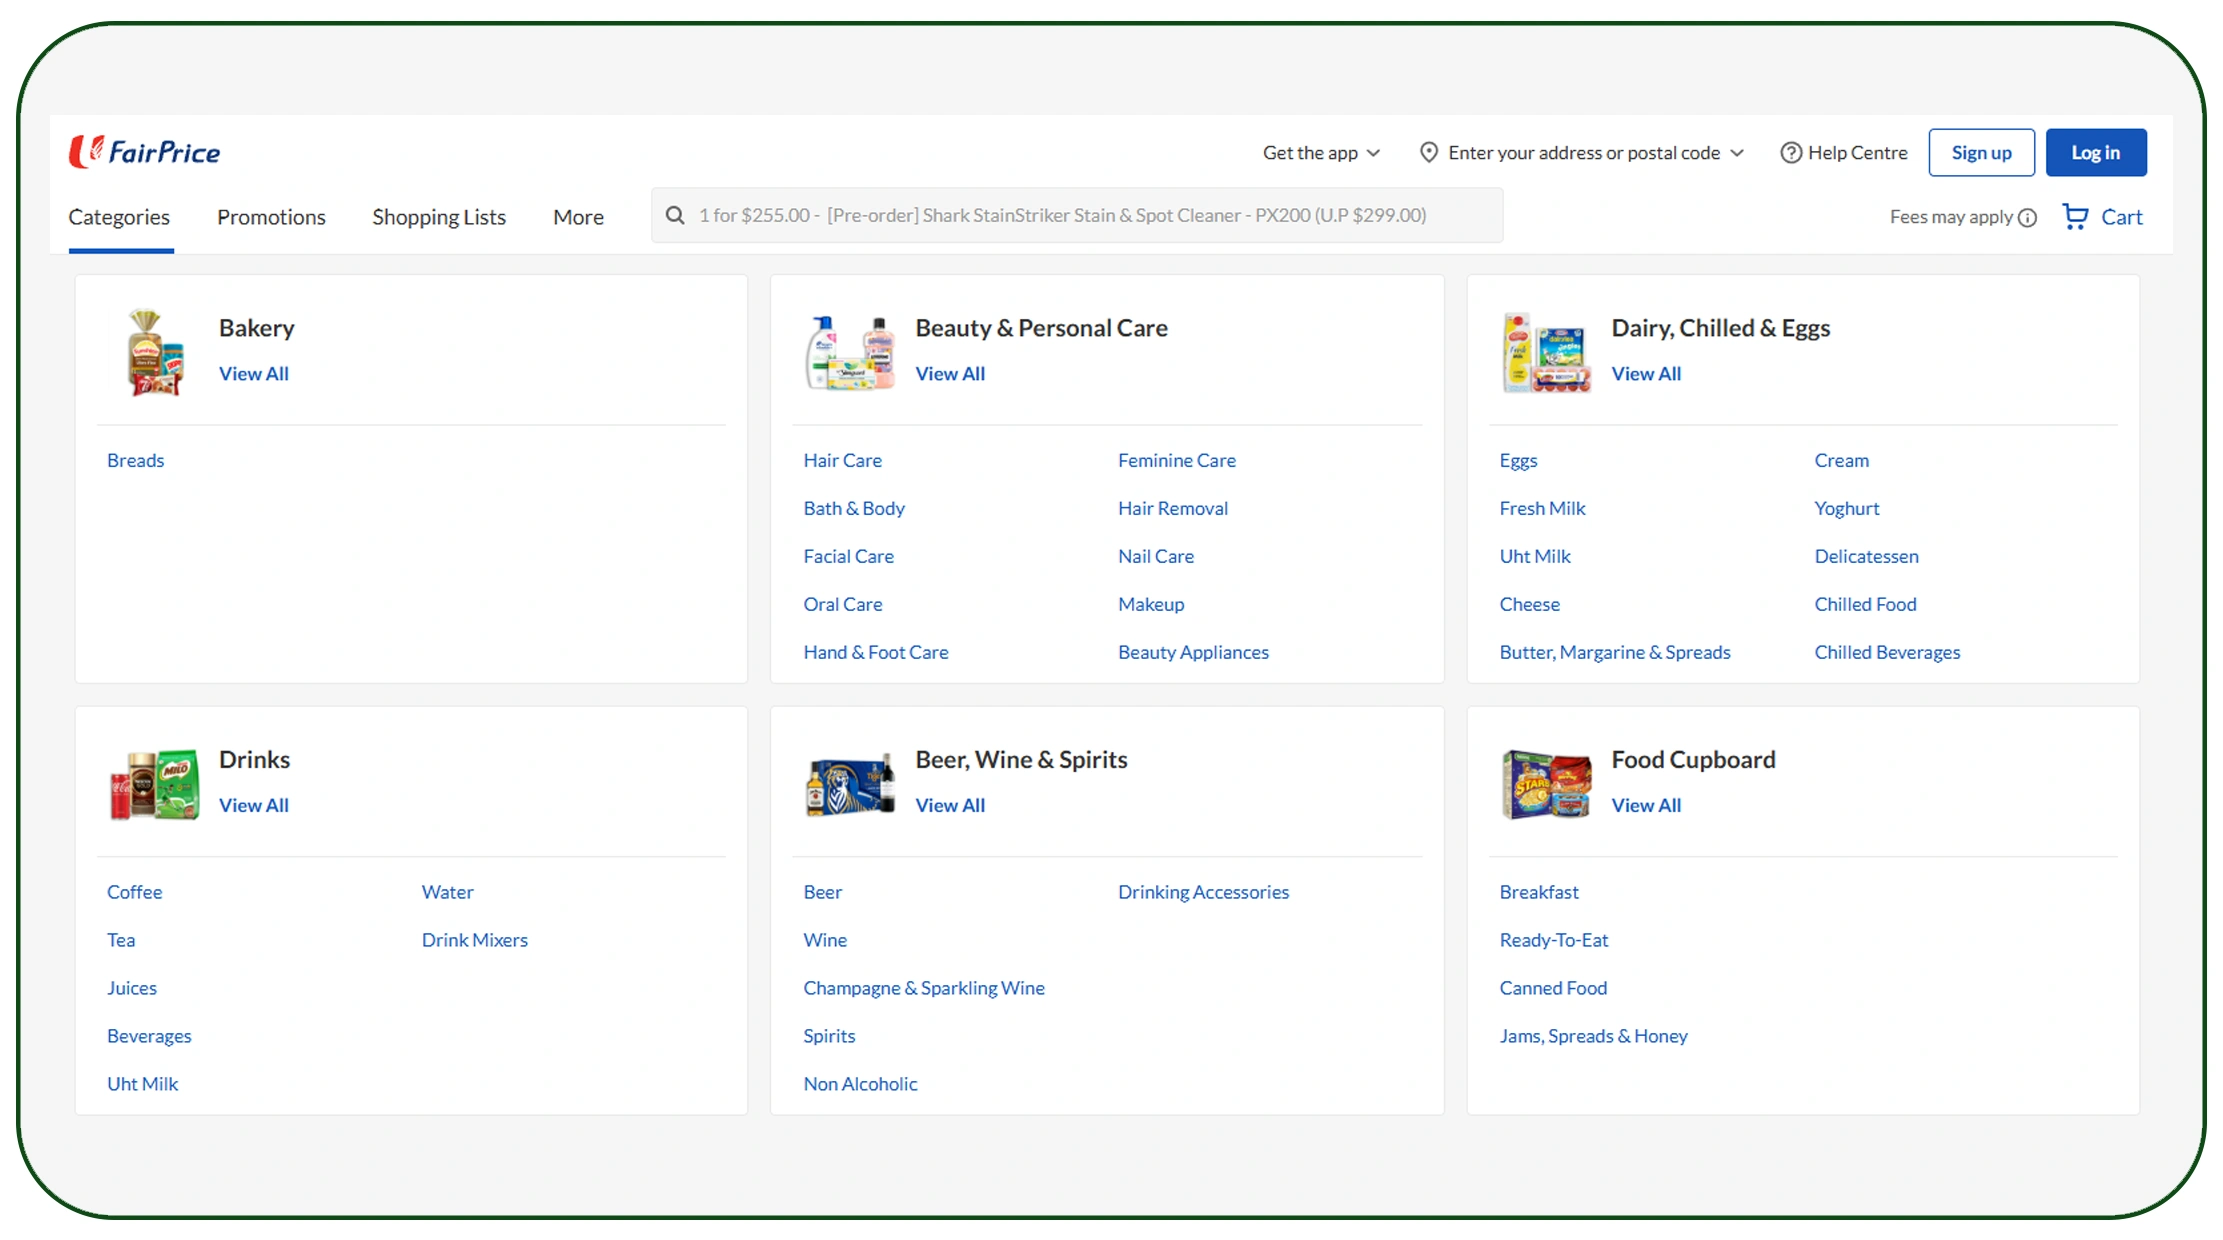Click the fees info icon
The width and height of the screenshot is (2223, 1240).
pyautogui.click(x=2028, y=218)
